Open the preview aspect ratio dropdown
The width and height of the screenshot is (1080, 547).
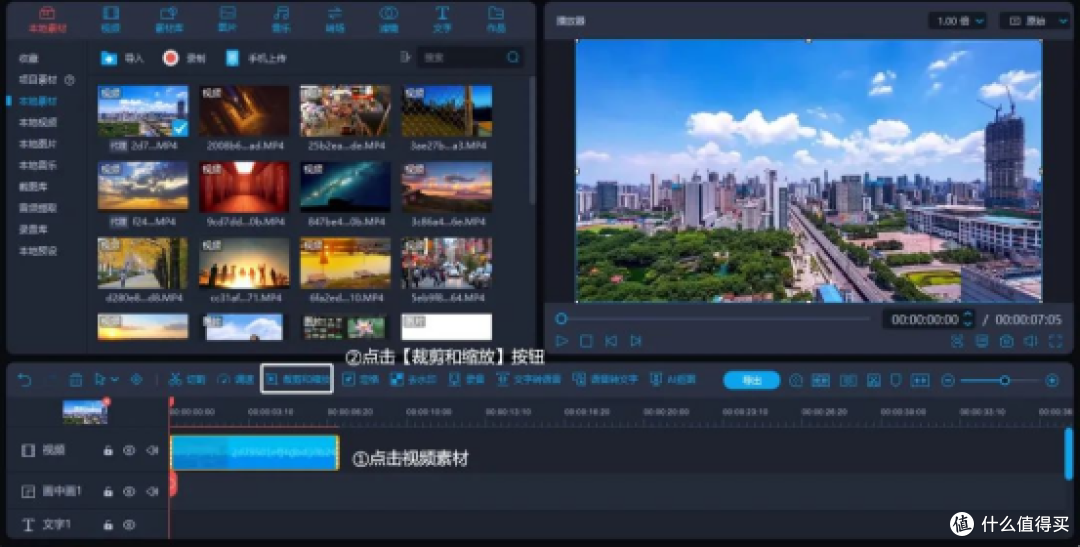(x=1033, y=21)
